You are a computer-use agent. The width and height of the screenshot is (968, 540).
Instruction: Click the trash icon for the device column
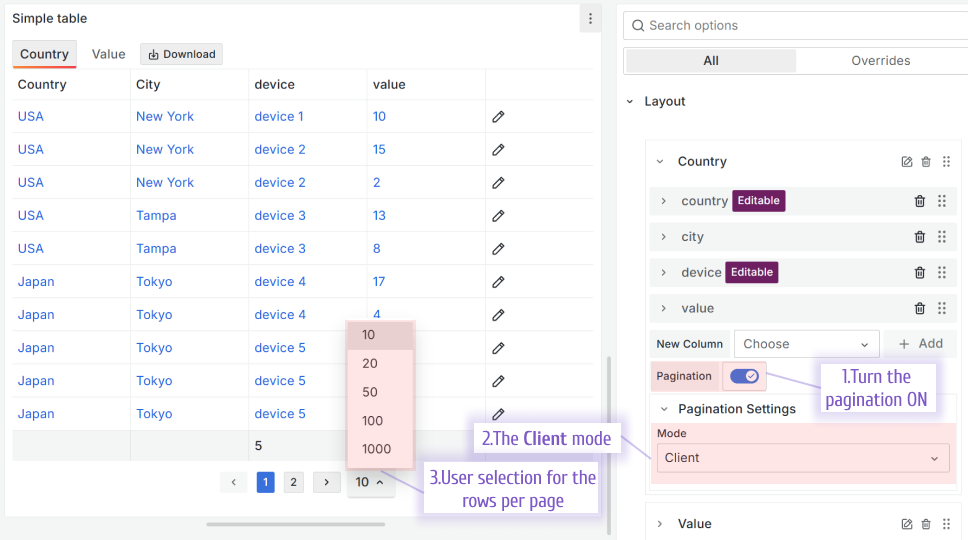920,273
